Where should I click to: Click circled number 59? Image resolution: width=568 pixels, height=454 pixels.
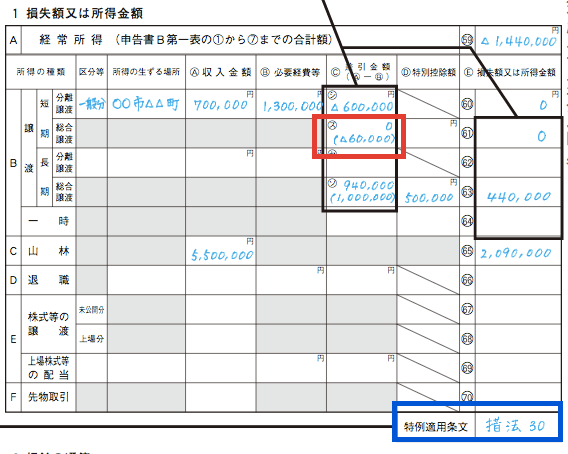click(467, 40)
